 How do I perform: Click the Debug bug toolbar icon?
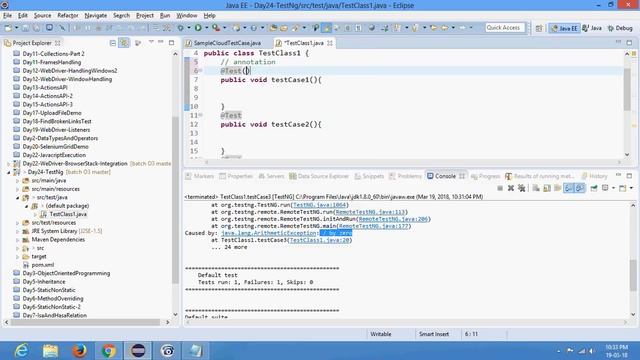point(180,28)
